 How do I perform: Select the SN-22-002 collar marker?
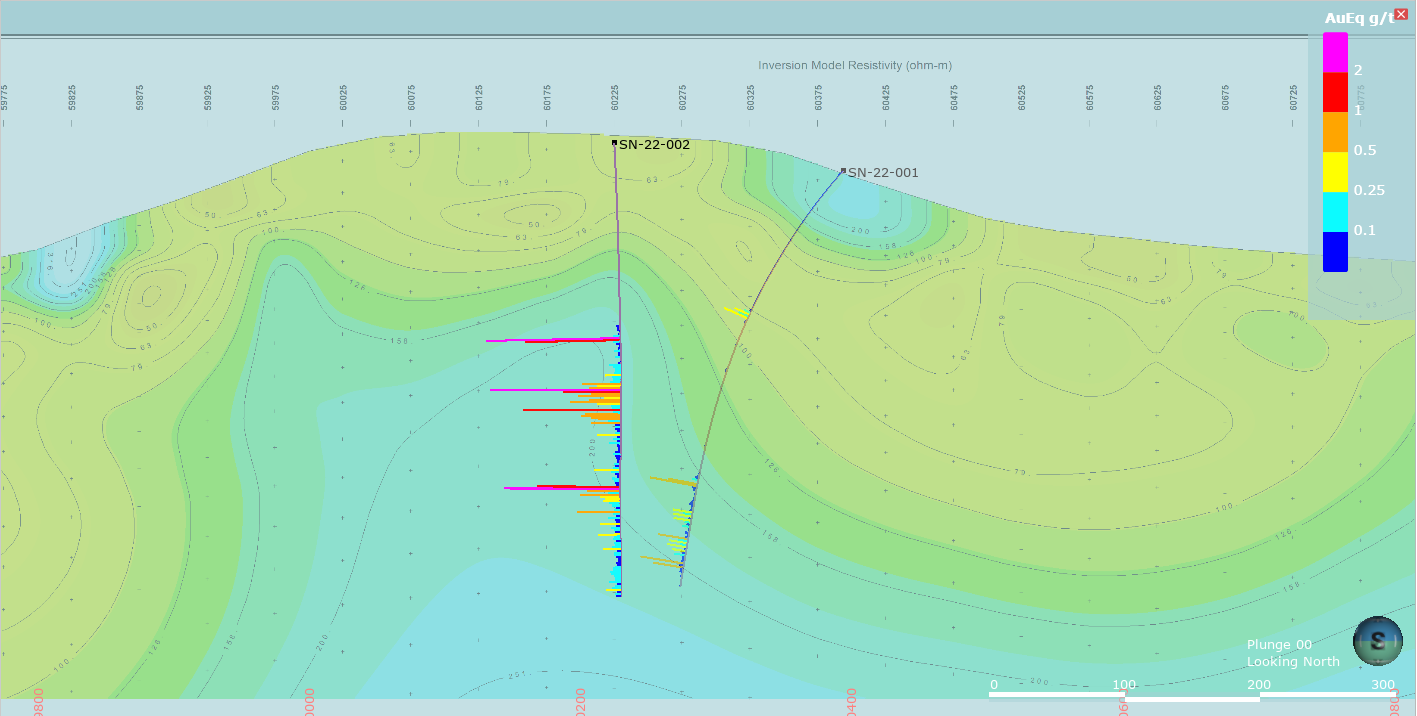pyautogui.click(x=615, y=143)
